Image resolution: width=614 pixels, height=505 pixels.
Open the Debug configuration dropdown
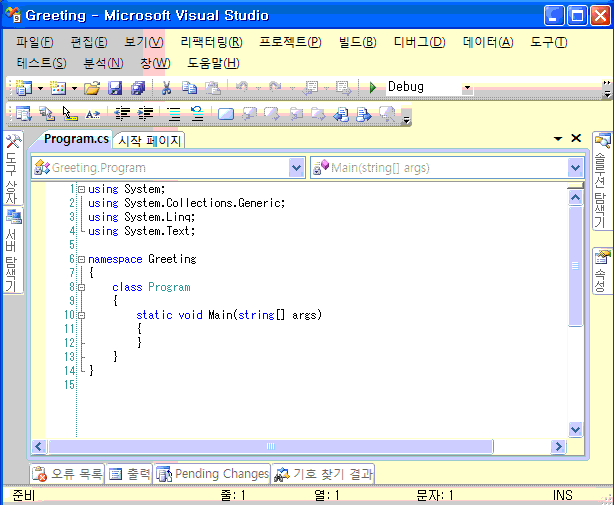pyautogui.click(x=467, y=88)
